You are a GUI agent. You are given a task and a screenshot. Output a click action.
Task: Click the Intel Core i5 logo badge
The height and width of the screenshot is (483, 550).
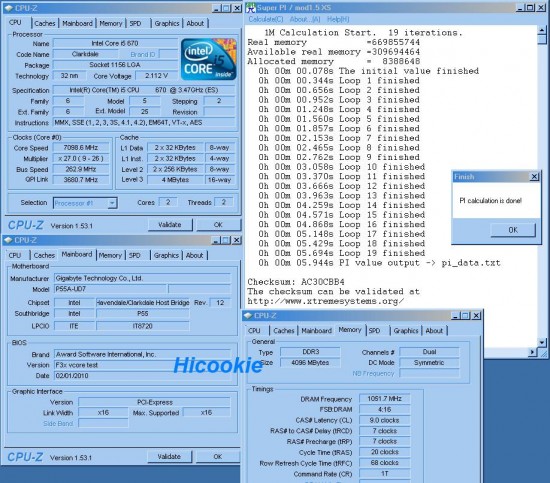point(209,60)
